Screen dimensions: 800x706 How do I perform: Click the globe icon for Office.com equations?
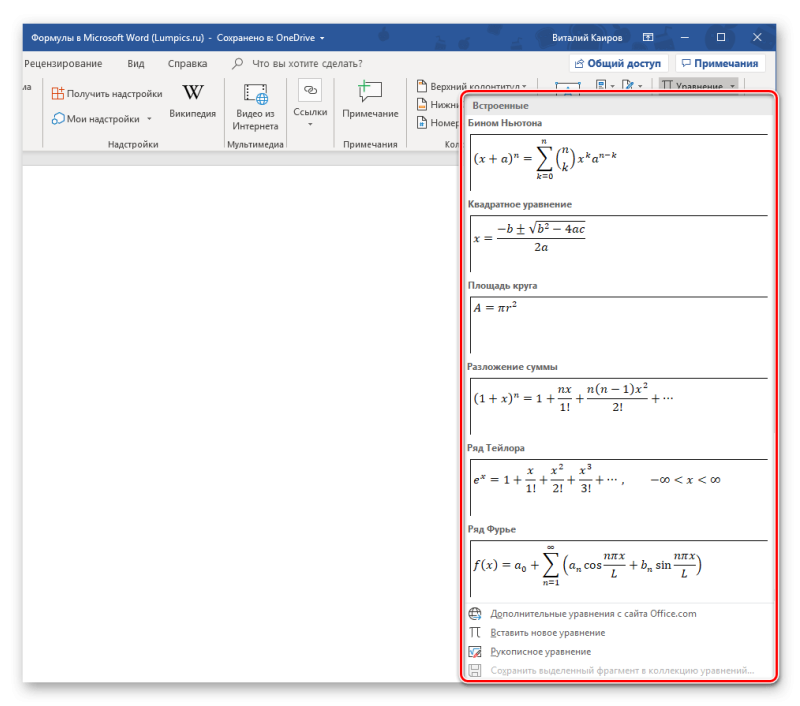(x=475, y=614)
